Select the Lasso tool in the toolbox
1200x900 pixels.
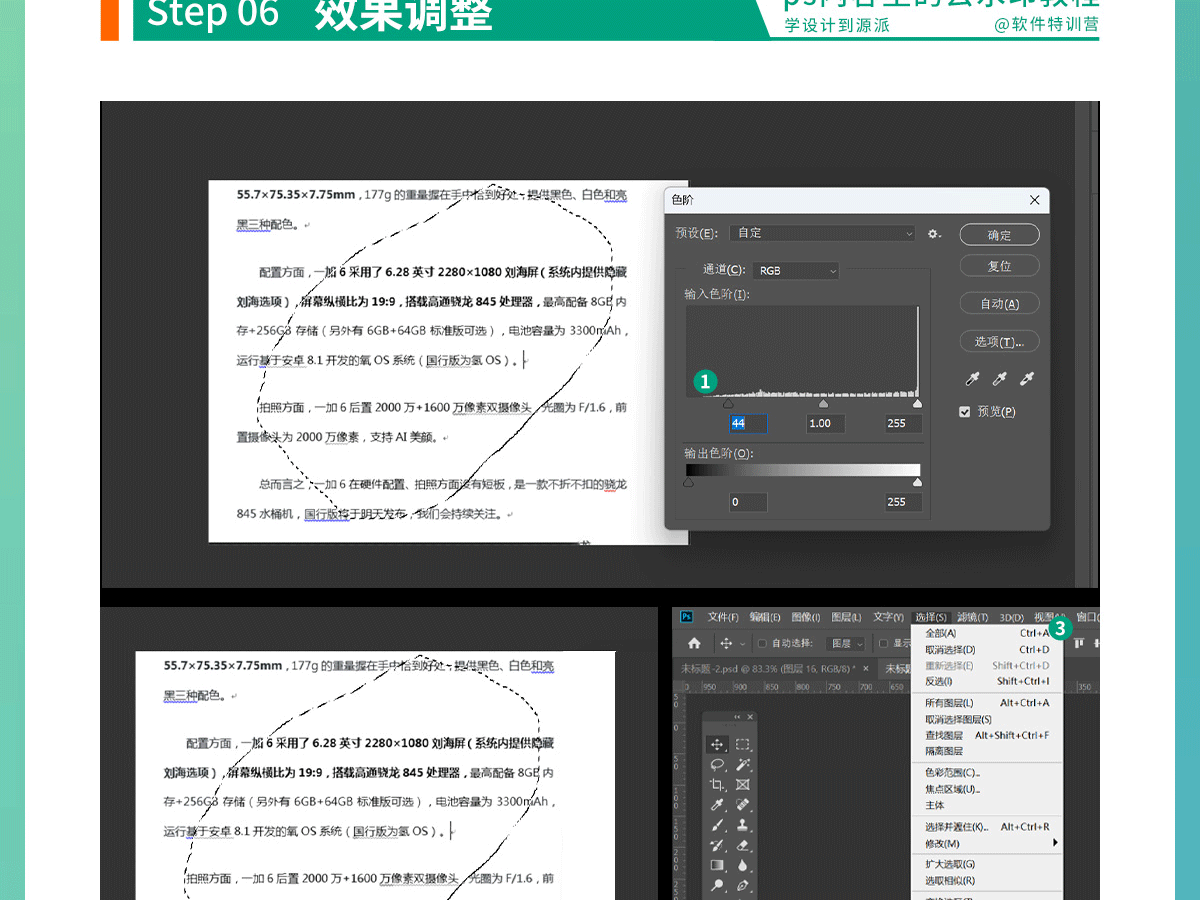(x=717, y=765)
